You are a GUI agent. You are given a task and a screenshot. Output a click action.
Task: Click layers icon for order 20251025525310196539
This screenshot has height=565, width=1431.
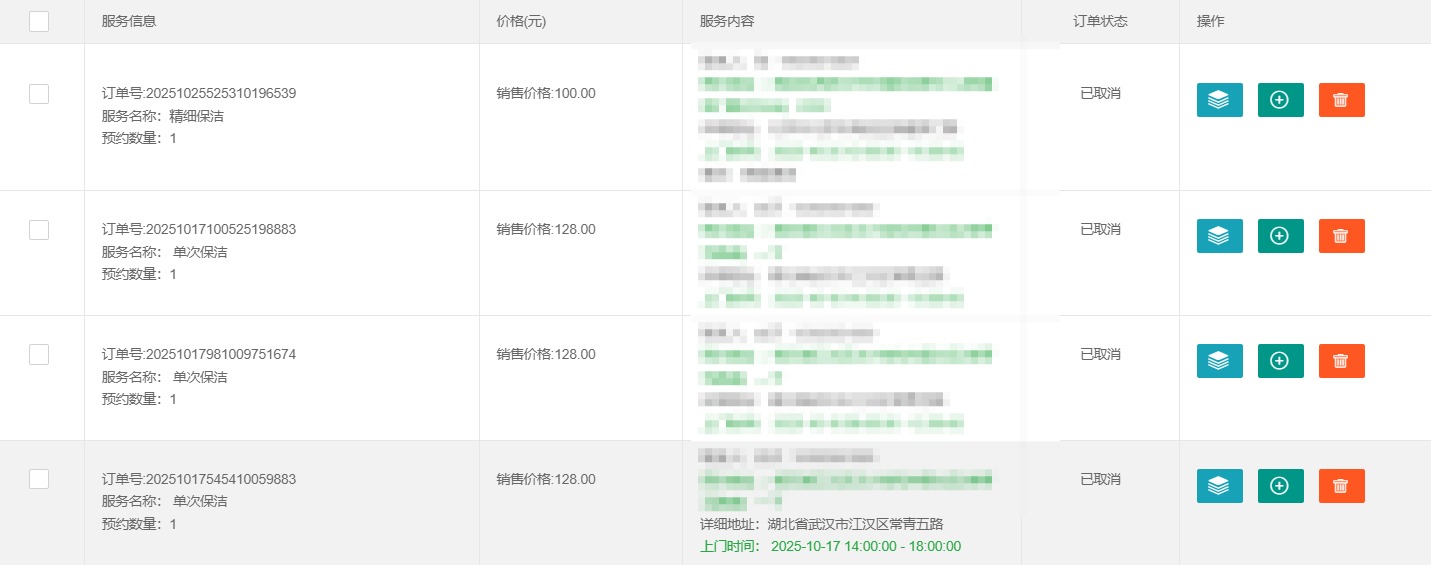[x=1219, y=100]
